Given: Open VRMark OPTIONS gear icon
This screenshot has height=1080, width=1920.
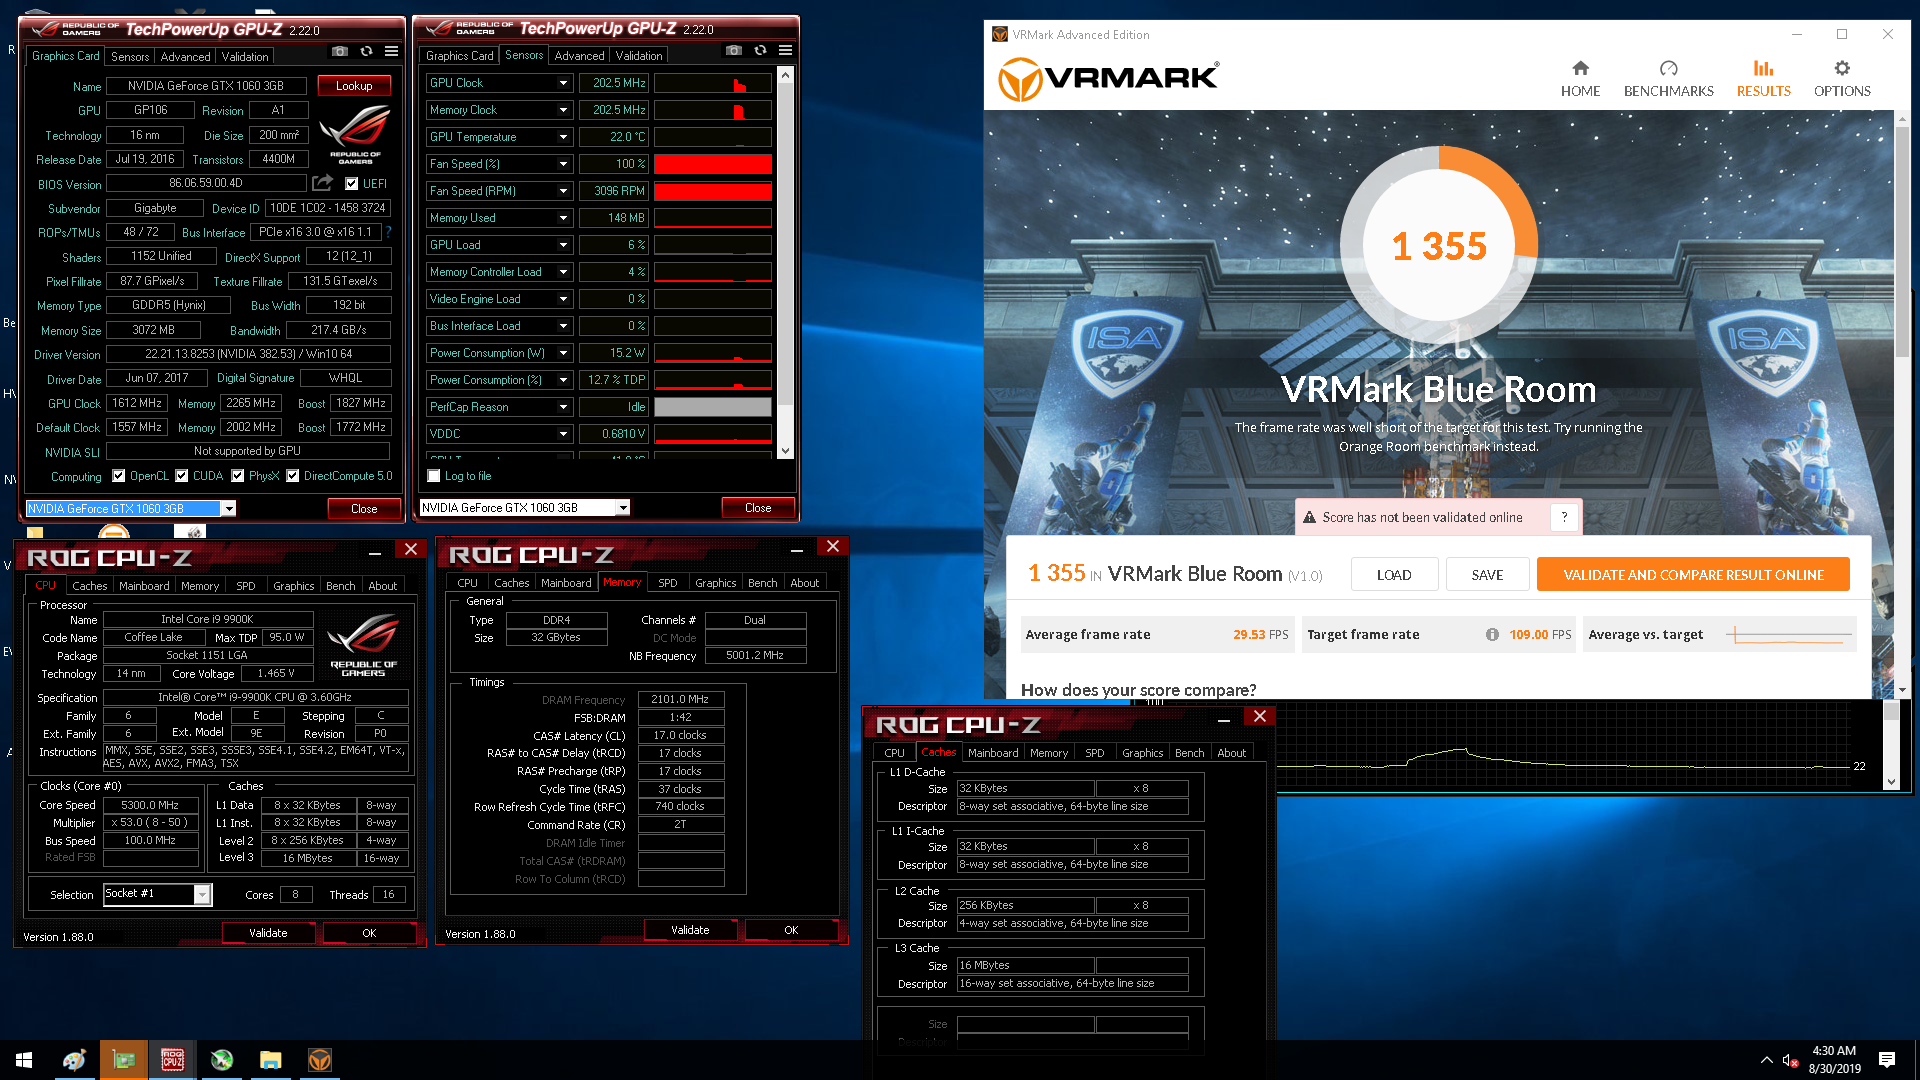Looking at the screenshot, I should [x=1842, y=68].
